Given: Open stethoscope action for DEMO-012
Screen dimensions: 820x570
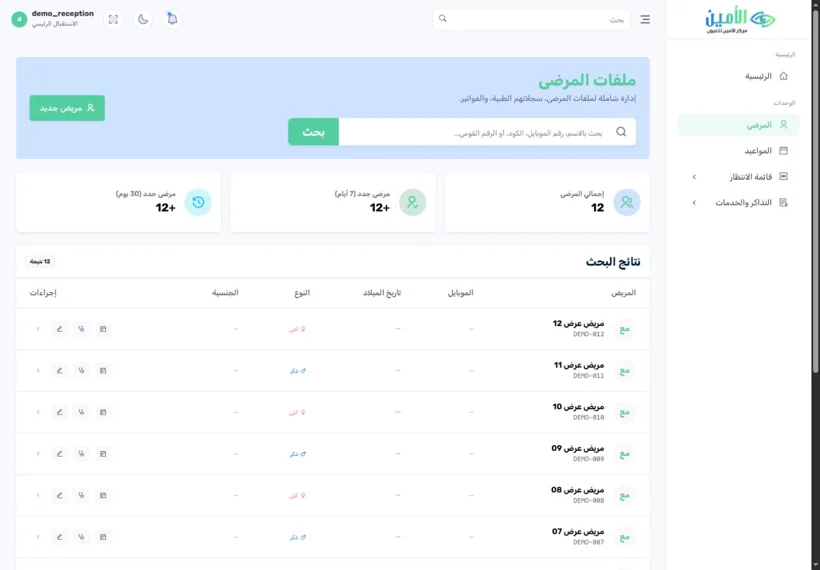Looking at the screenshot, I should tap(81, 329).
